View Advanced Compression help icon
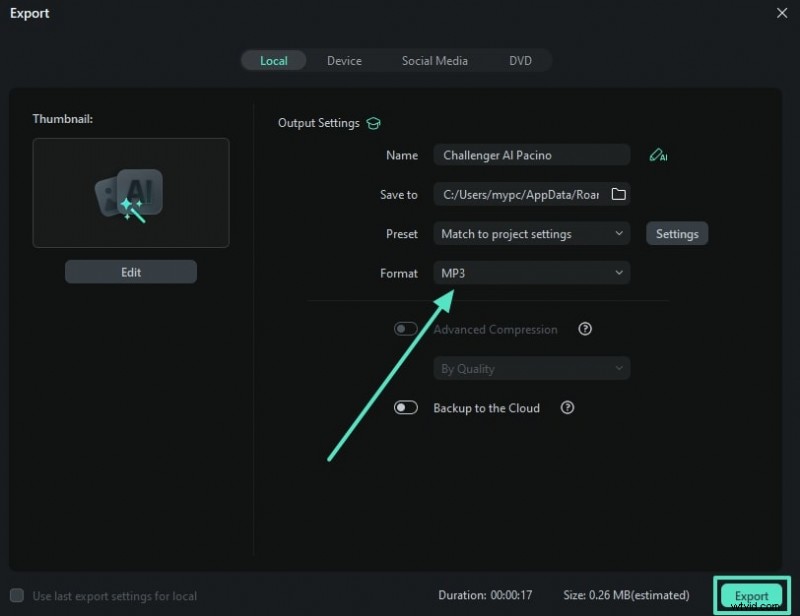The height and width of the screenshot is (616, 800). point(585,328)
